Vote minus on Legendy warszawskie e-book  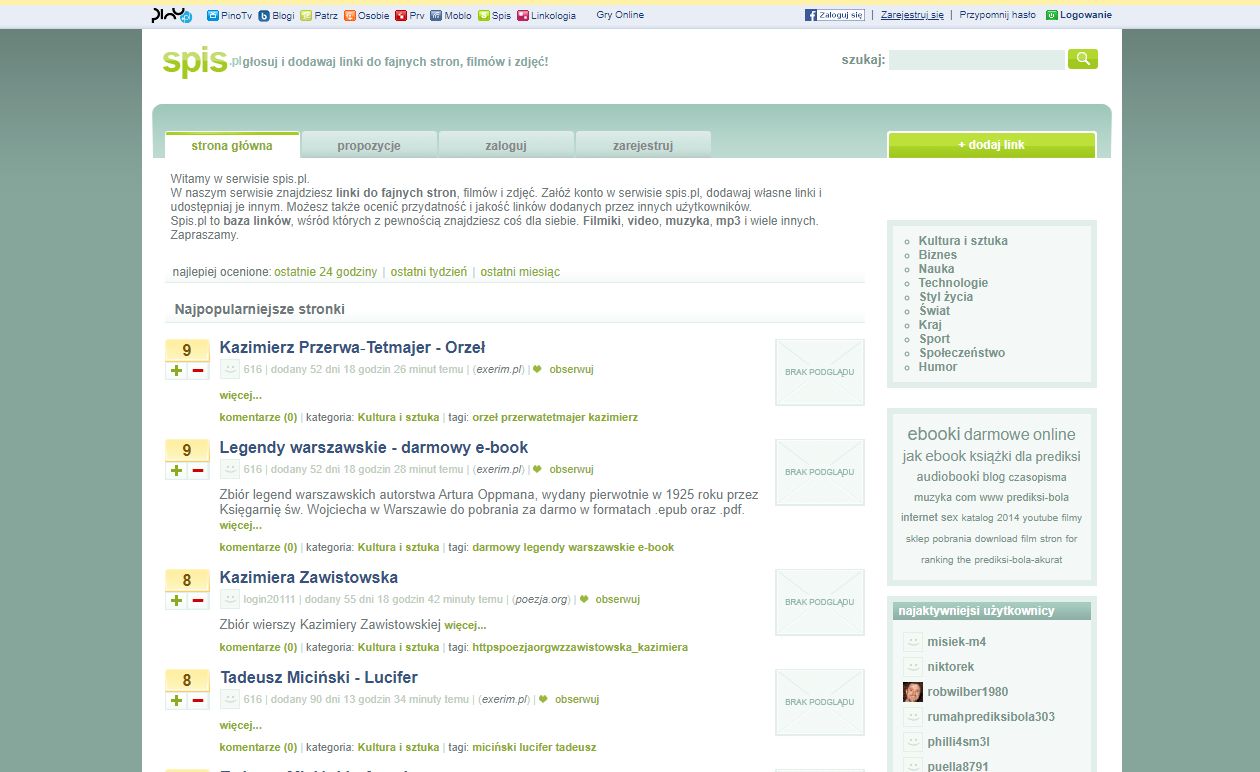(x=198, y=471)
